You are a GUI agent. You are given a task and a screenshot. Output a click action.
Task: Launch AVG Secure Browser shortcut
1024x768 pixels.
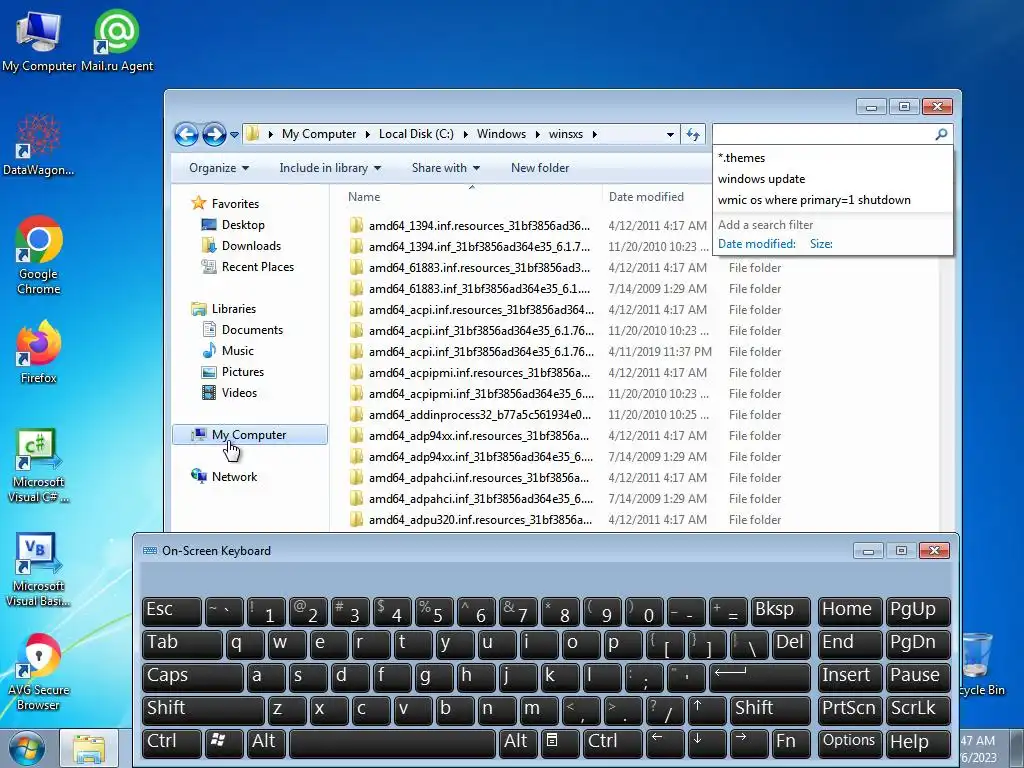[x=39, y=673]
